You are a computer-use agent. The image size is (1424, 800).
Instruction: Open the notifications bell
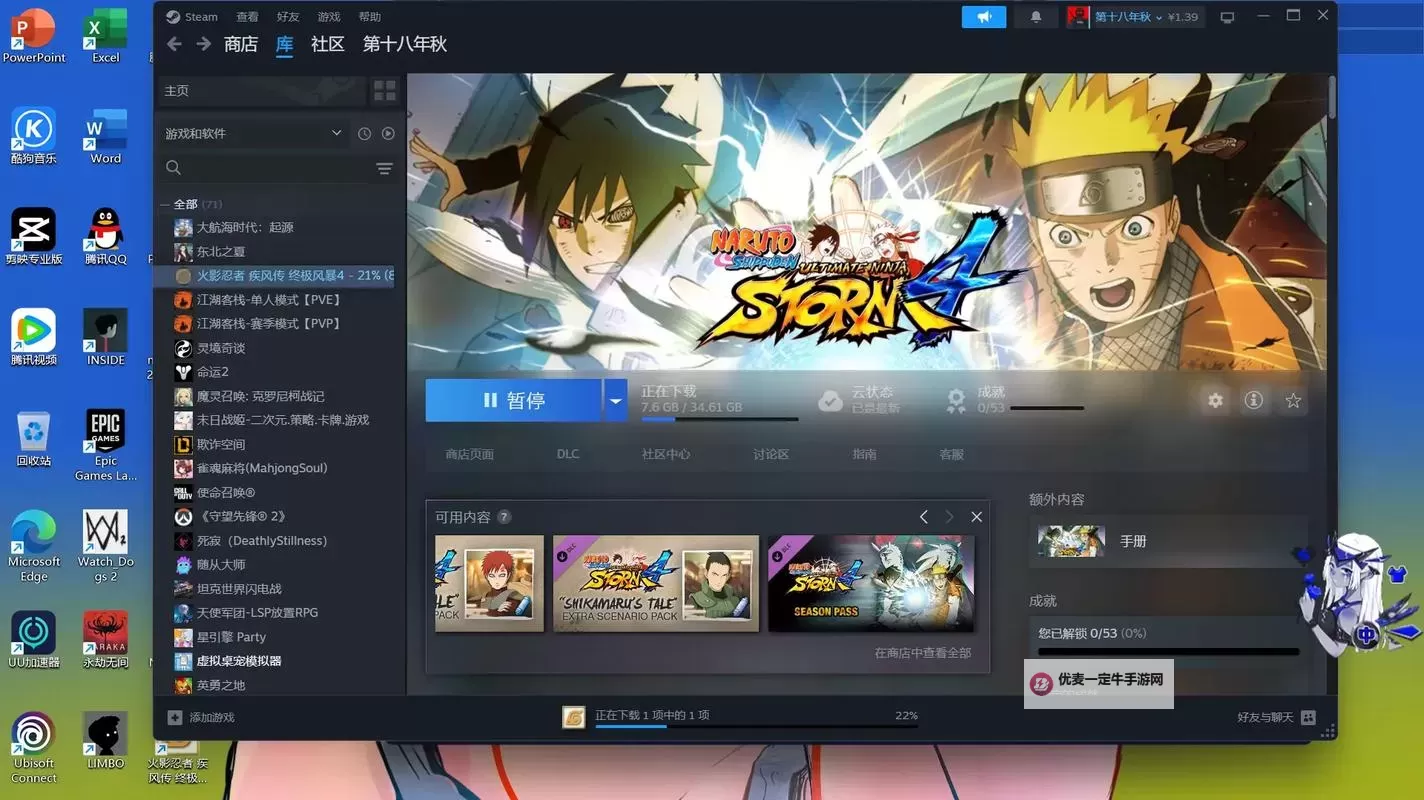(1036, 17)
